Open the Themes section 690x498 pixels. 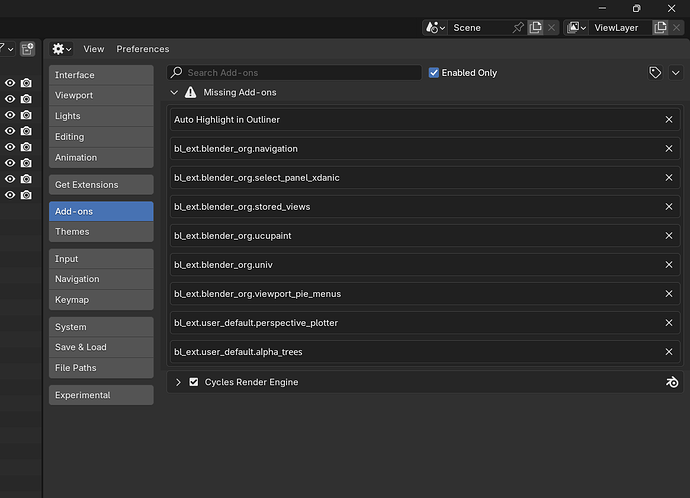pos(101,232)
